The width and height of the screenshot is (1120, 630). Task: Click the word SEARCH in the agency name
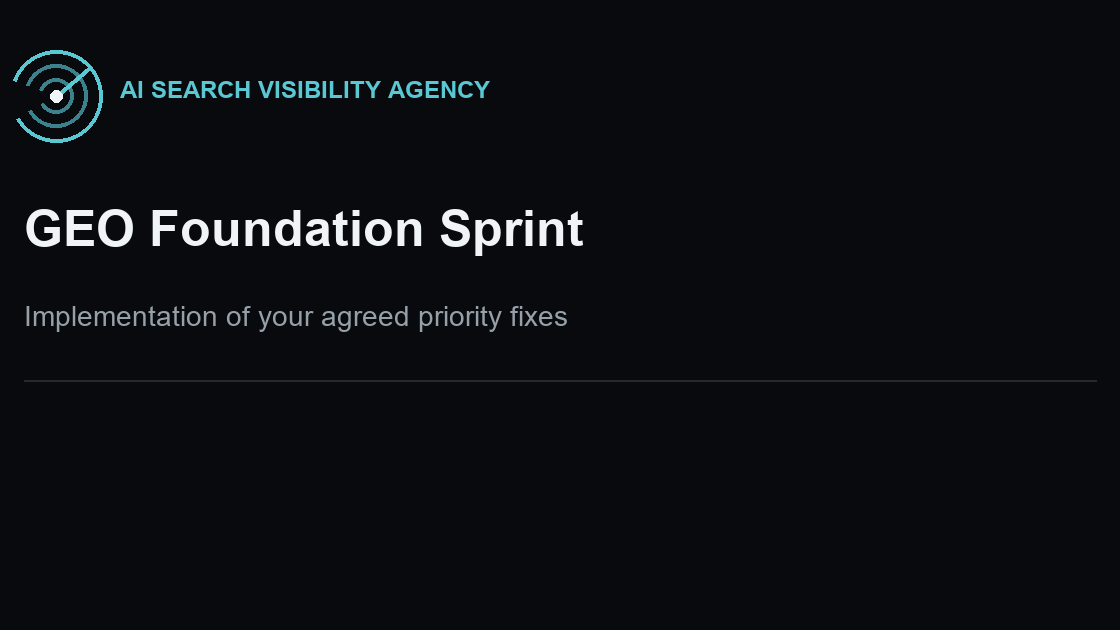click(201, 90)
